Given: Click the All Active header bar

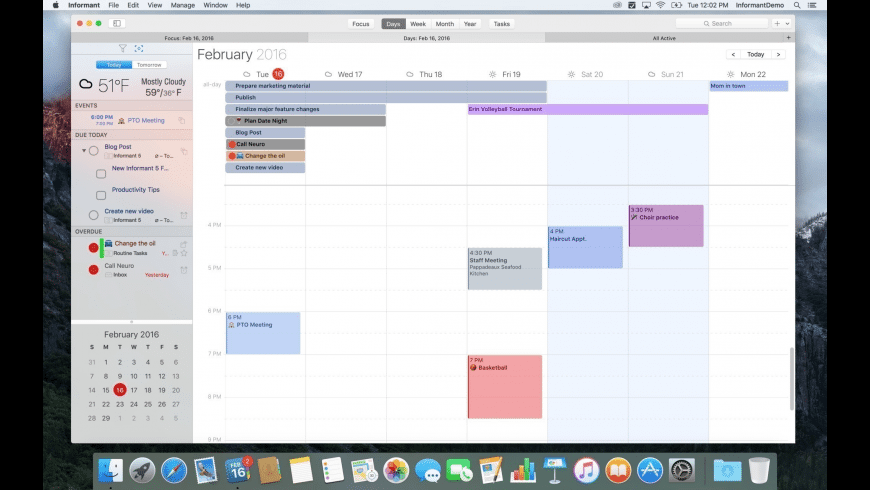Looking at the screenshot, I should [x=664, y=38].
